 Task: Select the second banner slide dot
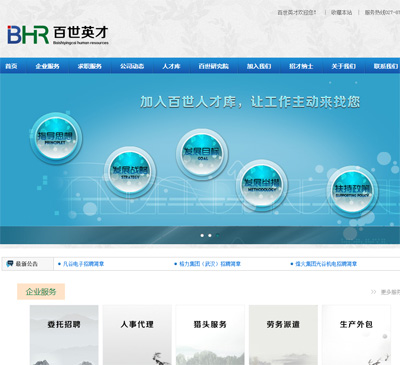click(210, 235)
